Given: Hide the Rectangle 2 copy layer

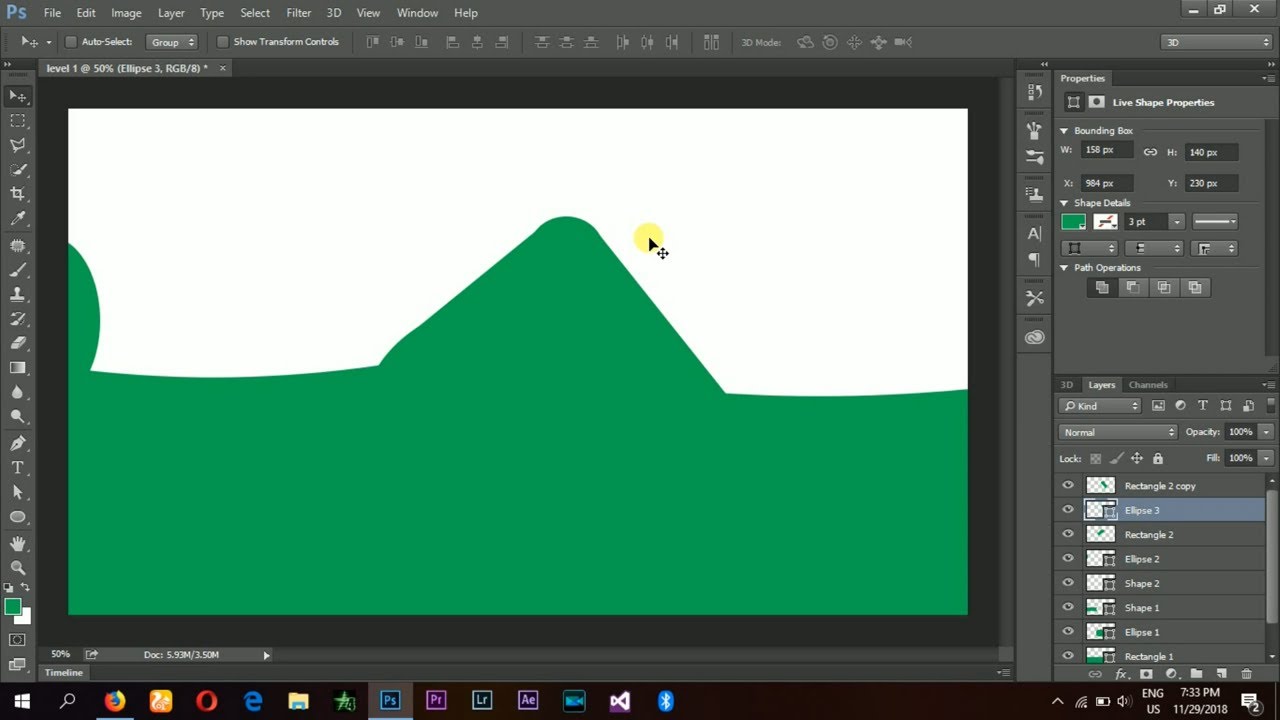Looking at the screenshot, I should 1068,485.
